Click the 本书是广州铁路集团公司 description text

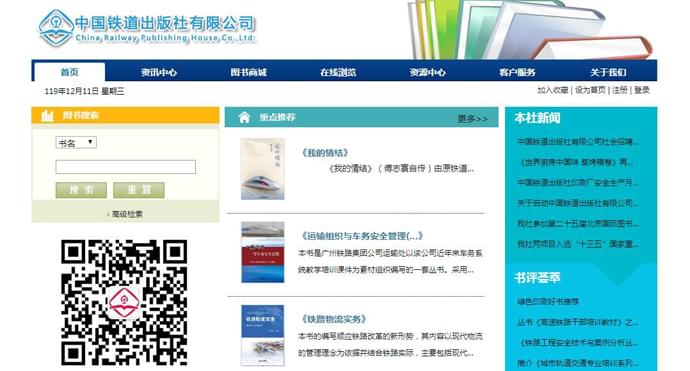[390, 261]
